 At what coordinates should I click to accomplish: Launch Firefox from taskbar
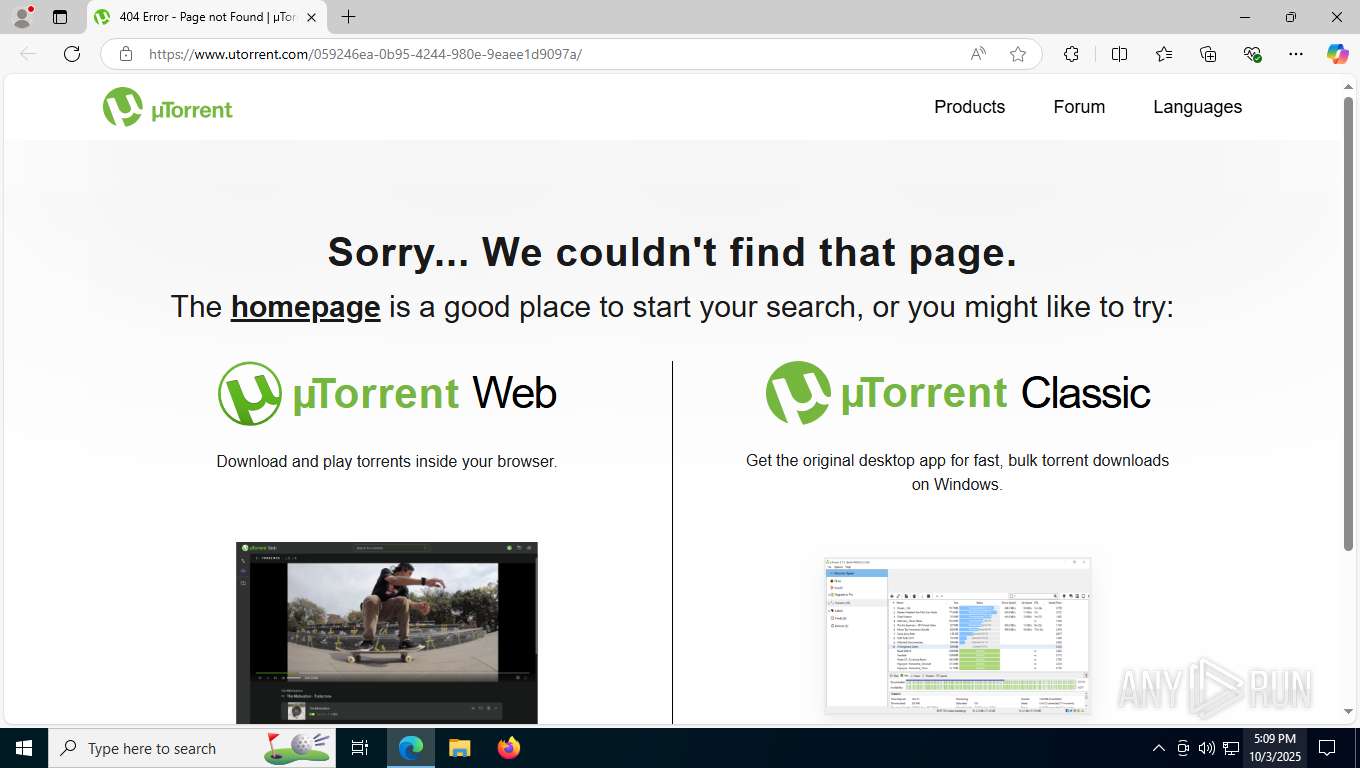tap(509, 748)
